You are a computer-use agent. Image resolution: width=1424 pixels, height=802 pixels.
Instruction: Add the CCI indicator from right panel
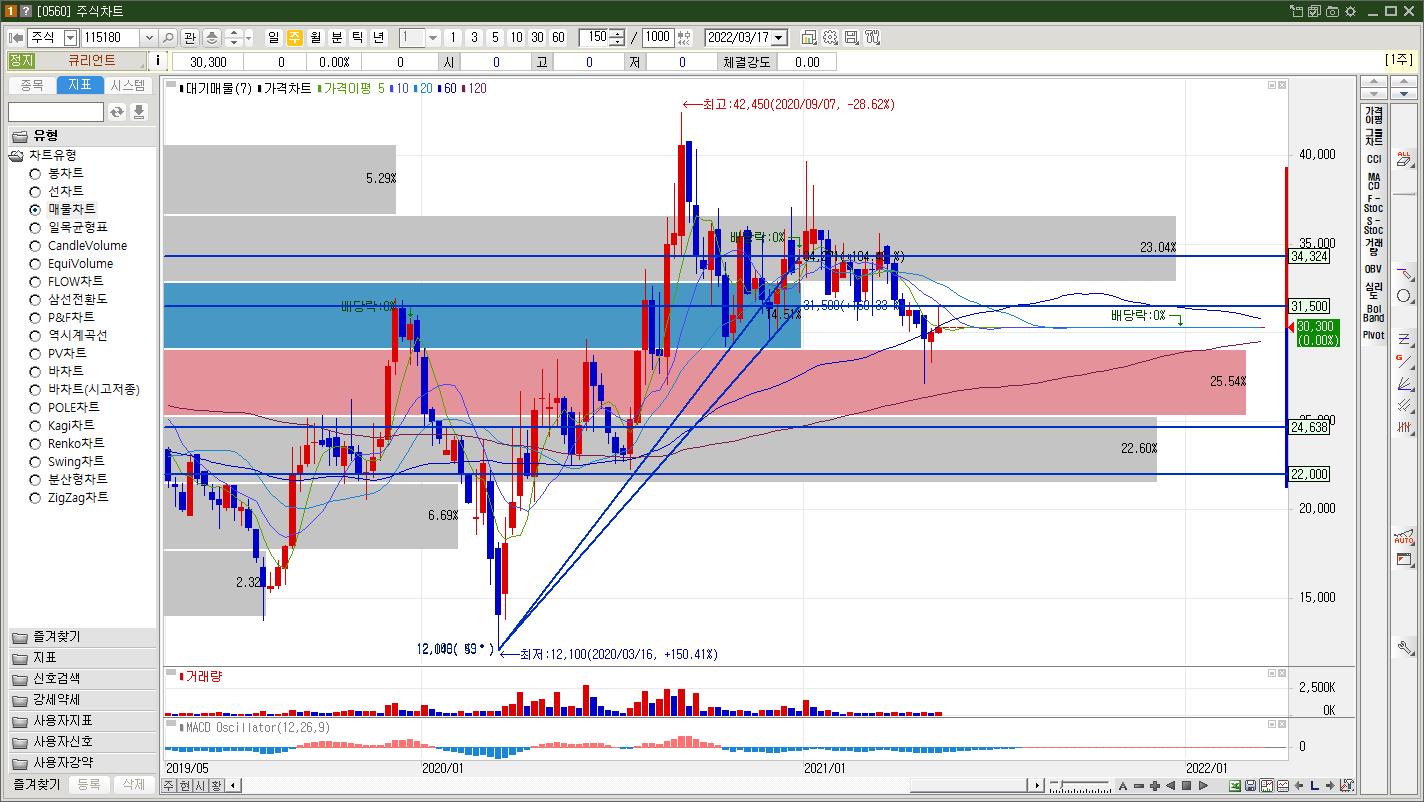pos(1374,160)
